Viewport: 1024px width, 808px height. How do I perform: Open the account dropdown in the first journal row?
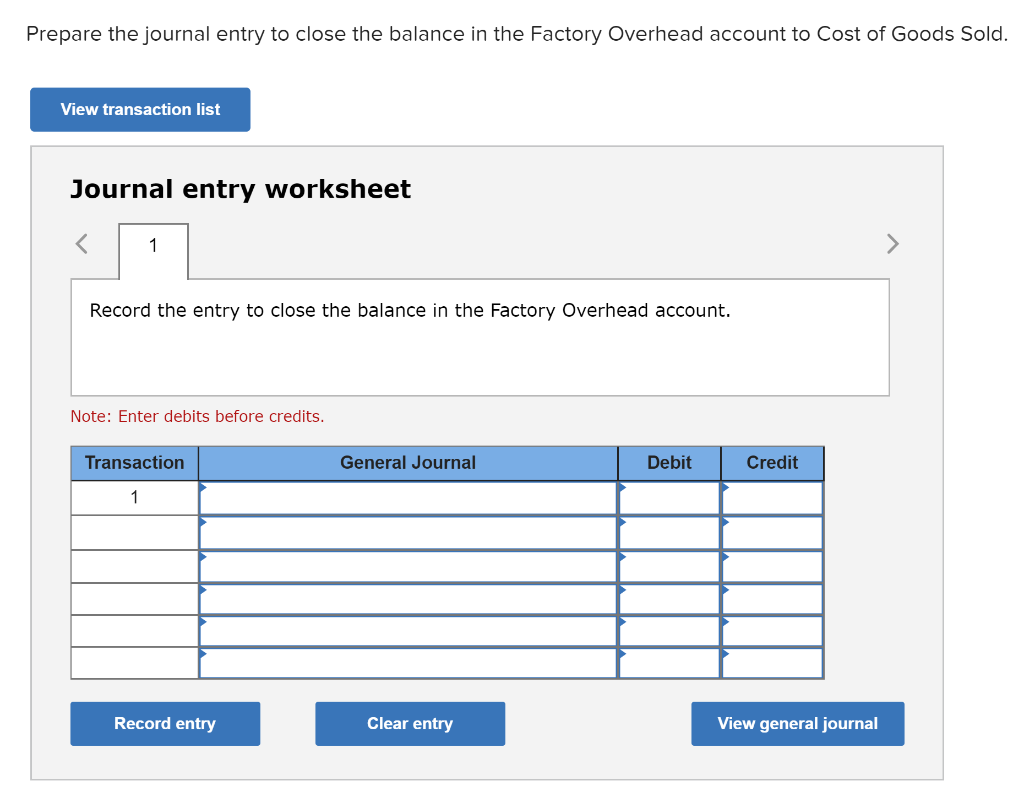pyautogui.click(x=205, y=490)
